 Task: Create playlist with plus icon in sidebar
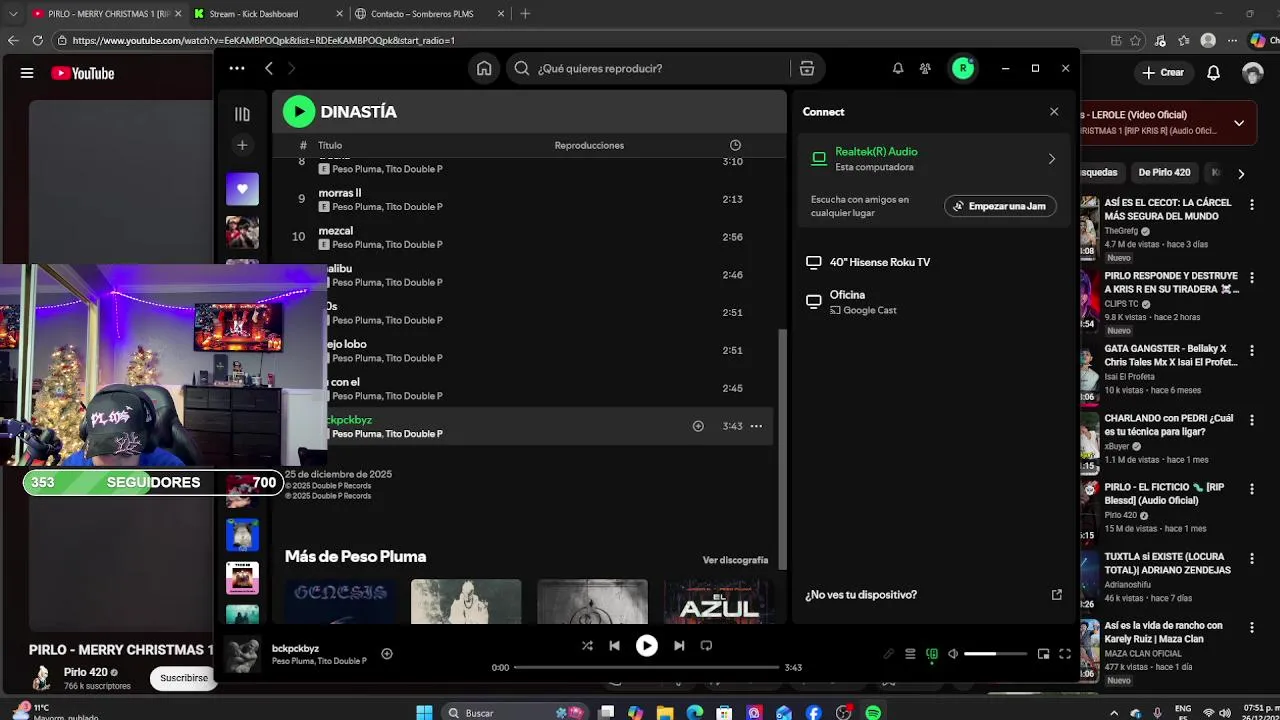(242, 145)
